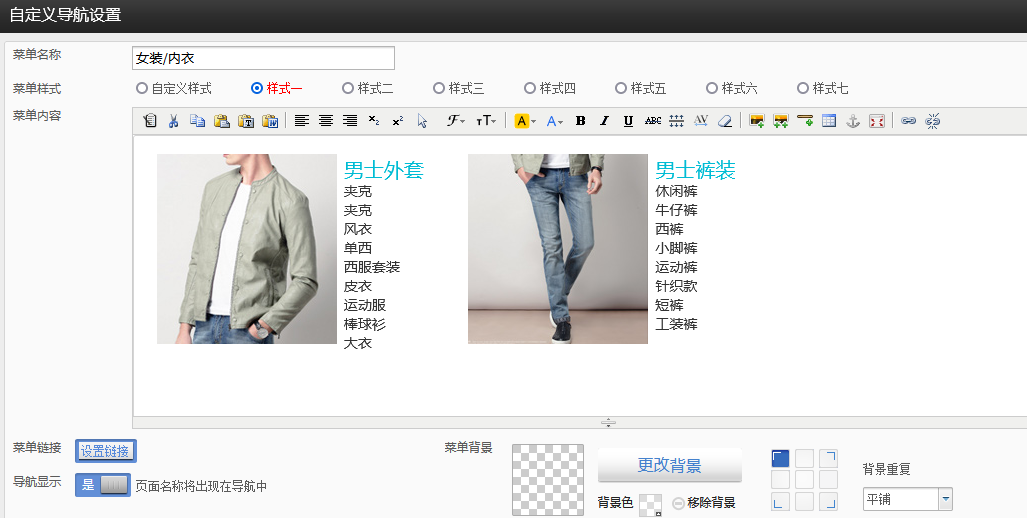Click the insert link chain icon
This screenshot has height=518, width=1027.
pos(908,121)
